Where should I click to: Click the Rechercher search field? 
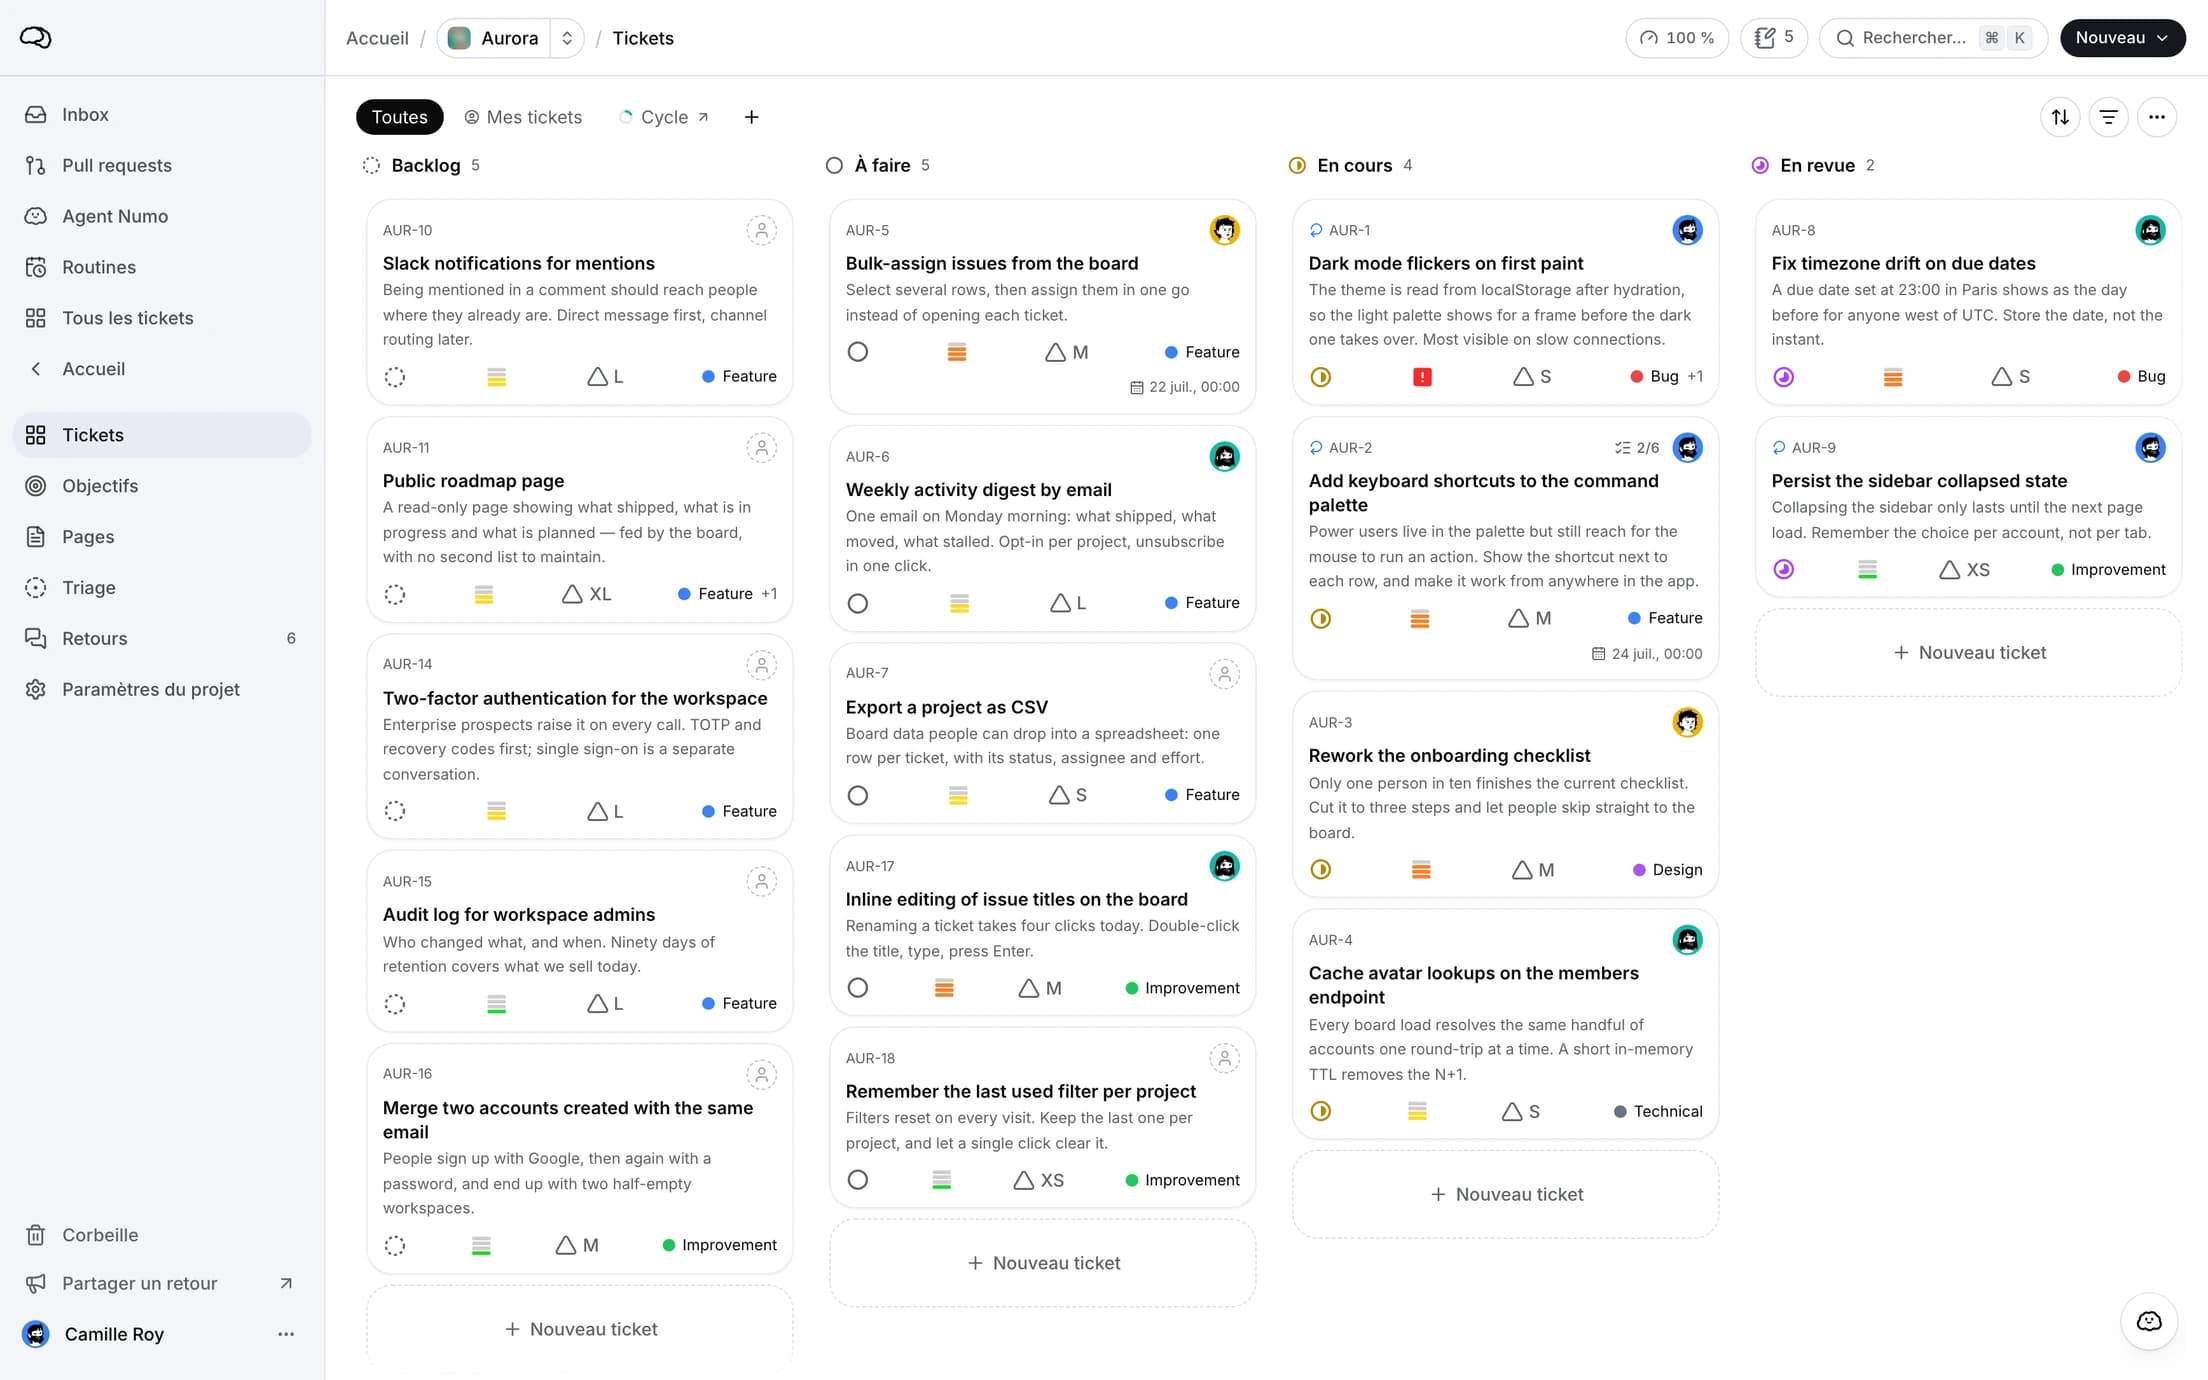click(1933, 38)
